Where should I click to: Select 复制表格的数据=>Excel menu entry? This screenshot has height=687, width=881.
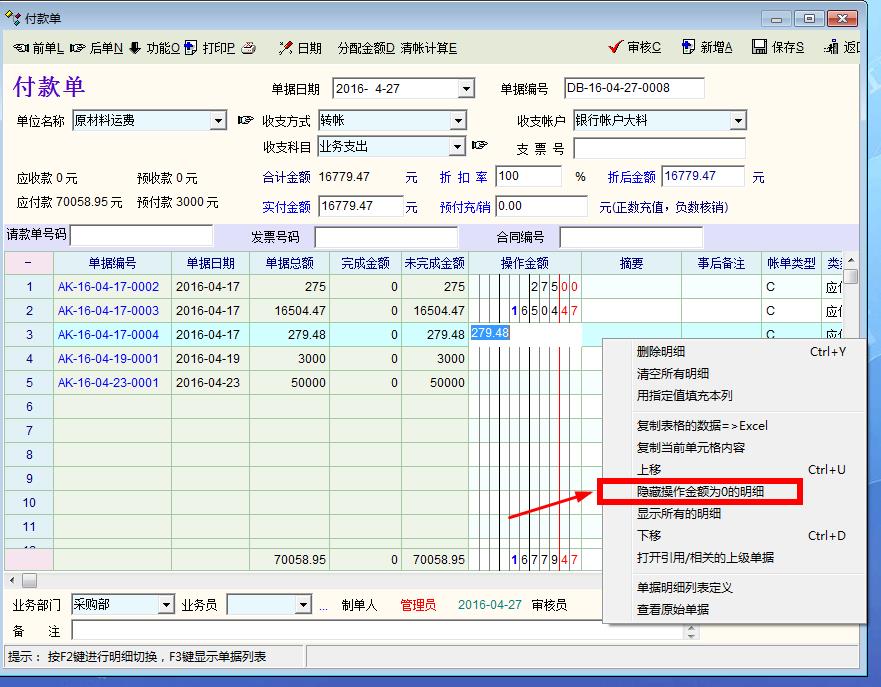click(x=702, y=426)
